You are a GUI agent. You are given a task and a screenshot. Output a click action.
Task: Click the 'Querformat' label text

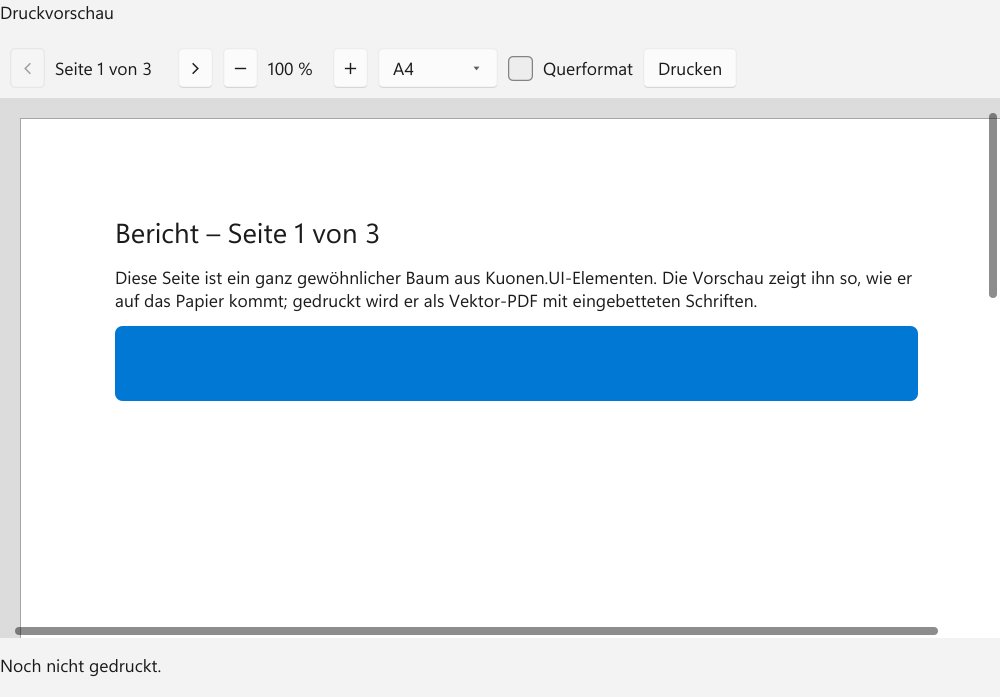[587, 69]
